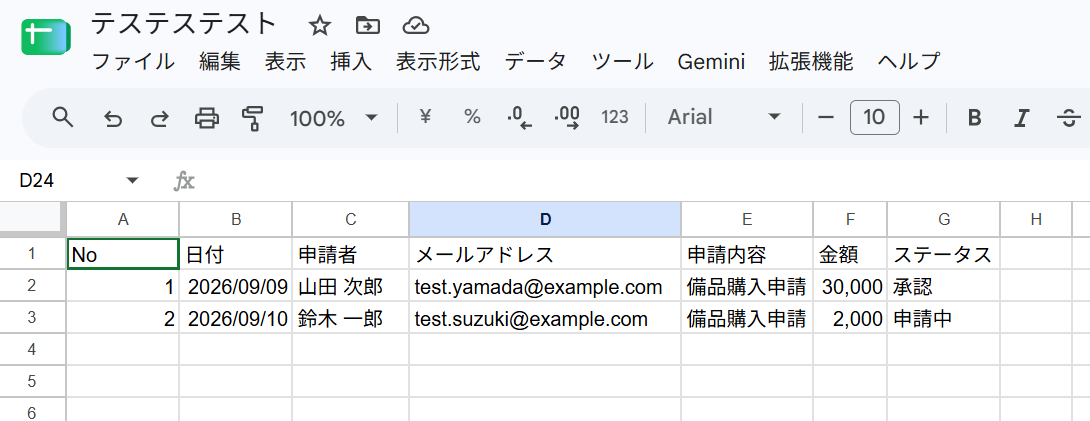Check cloud save status icon
Screen dimensions: 1090x421
click(x=416, y=26)
